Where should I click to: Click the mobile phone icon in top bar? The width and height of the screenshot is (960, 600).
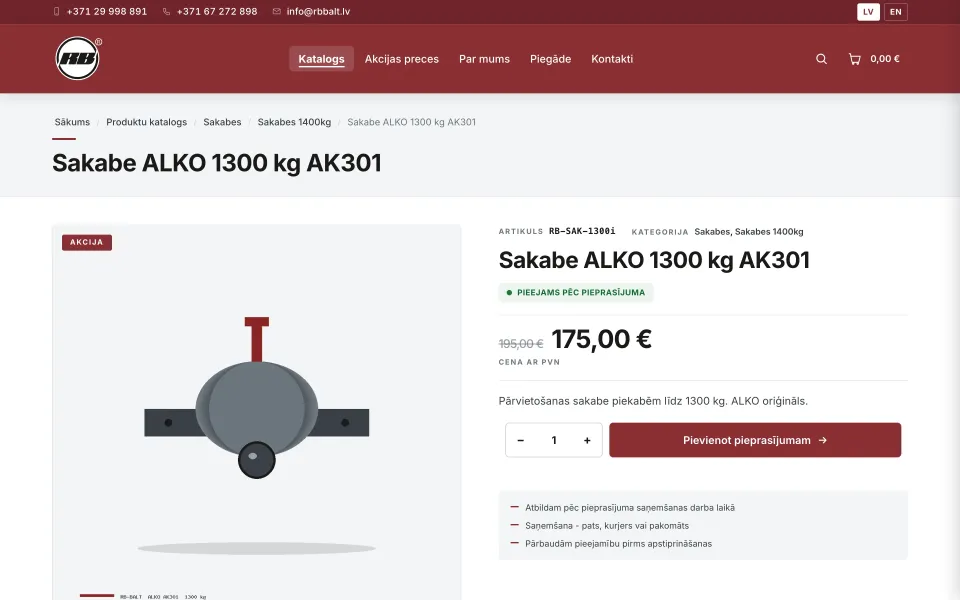click(56, 12)
